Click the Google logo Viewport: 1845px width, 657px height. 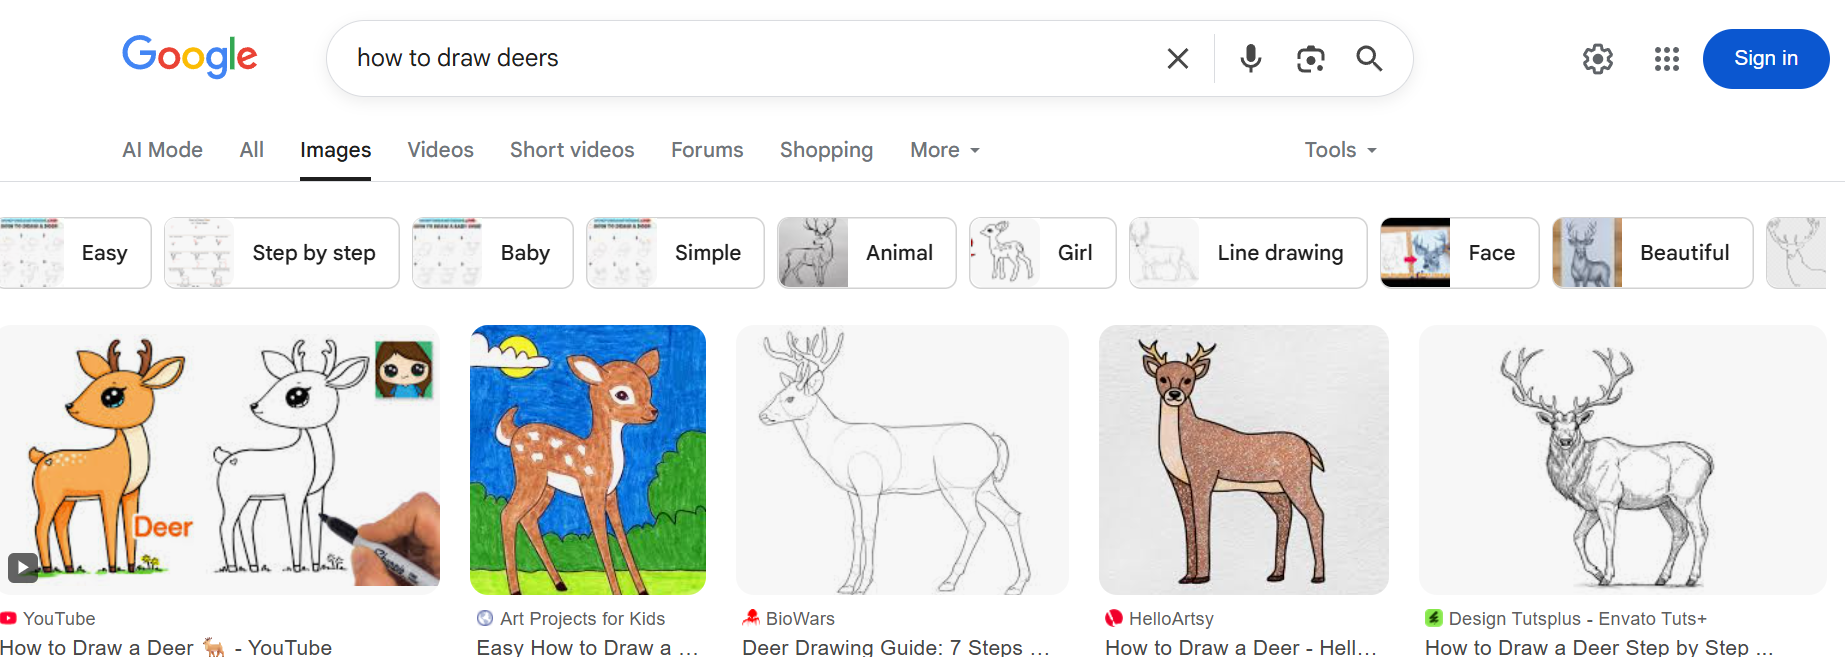pos(190,57)
